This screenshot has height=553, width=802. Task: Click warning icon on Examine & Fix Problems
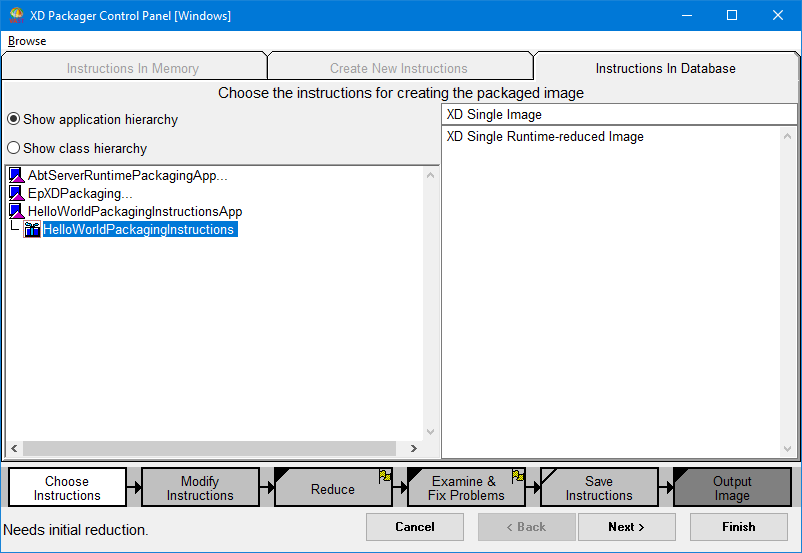518,476
